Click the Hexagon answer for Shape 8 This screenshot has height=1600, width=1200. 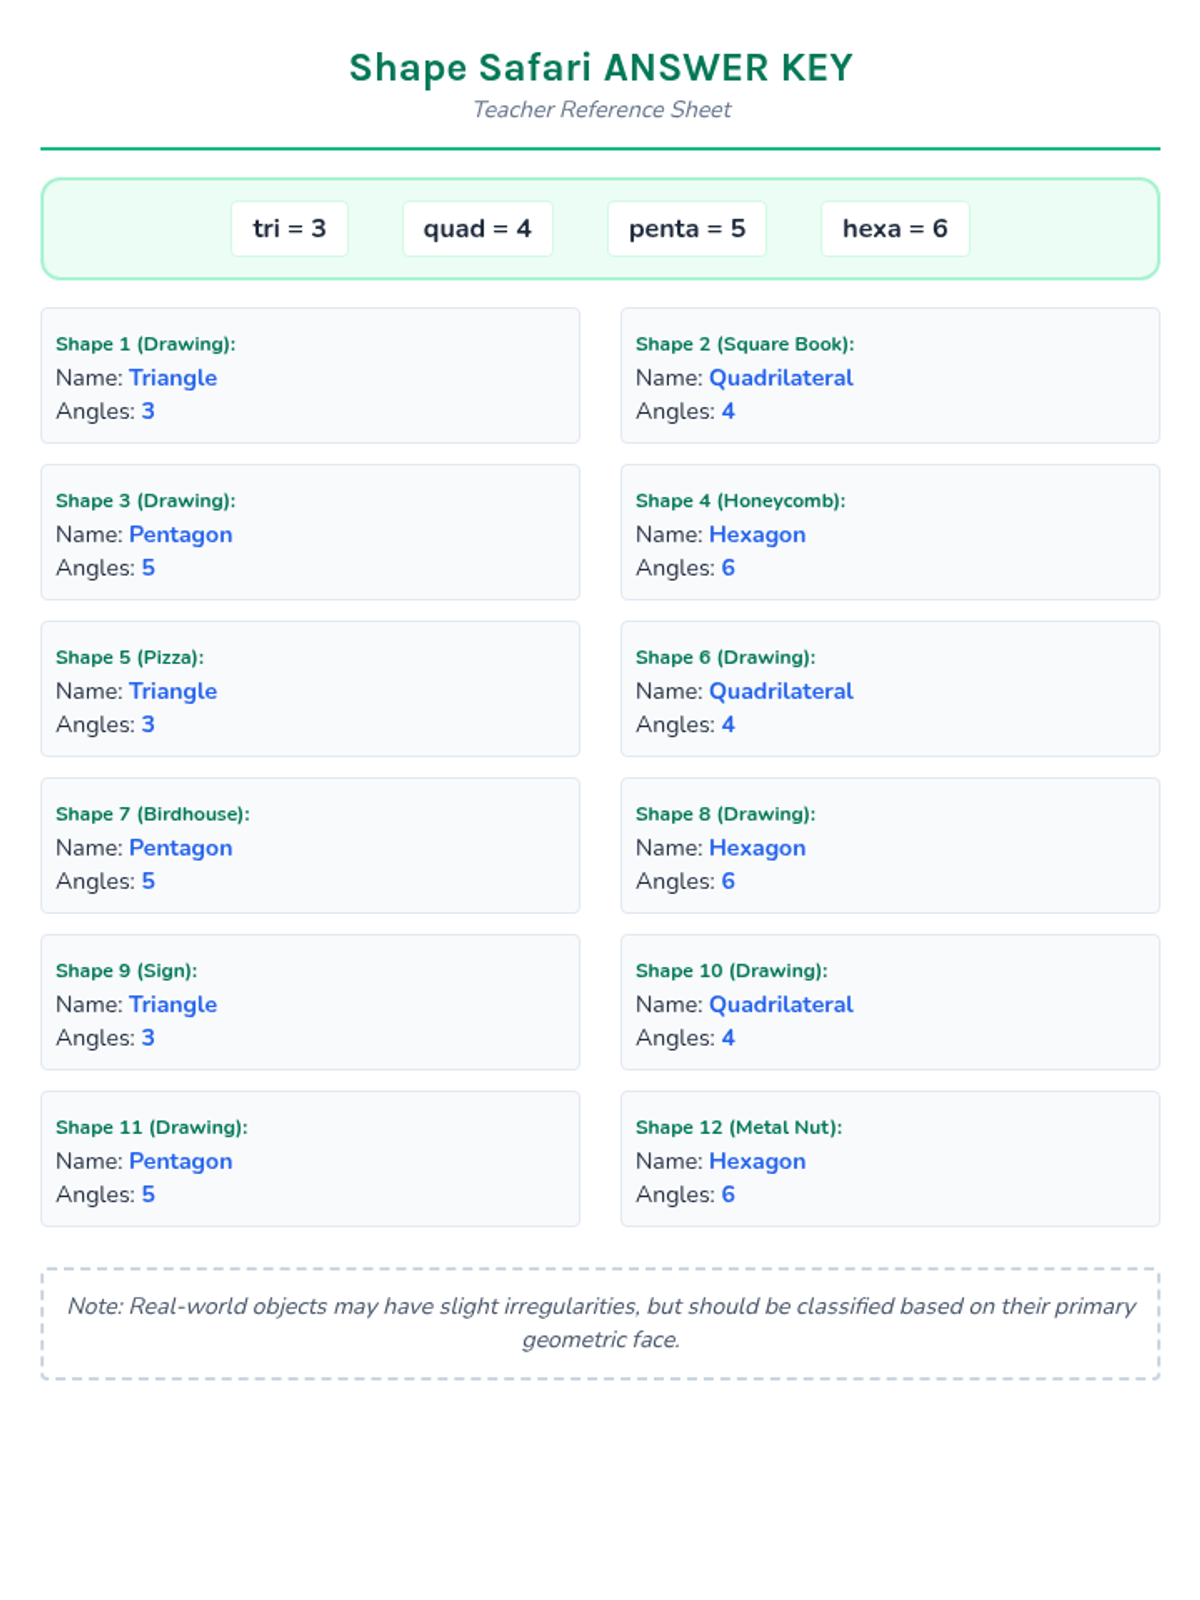coord(757,848)
